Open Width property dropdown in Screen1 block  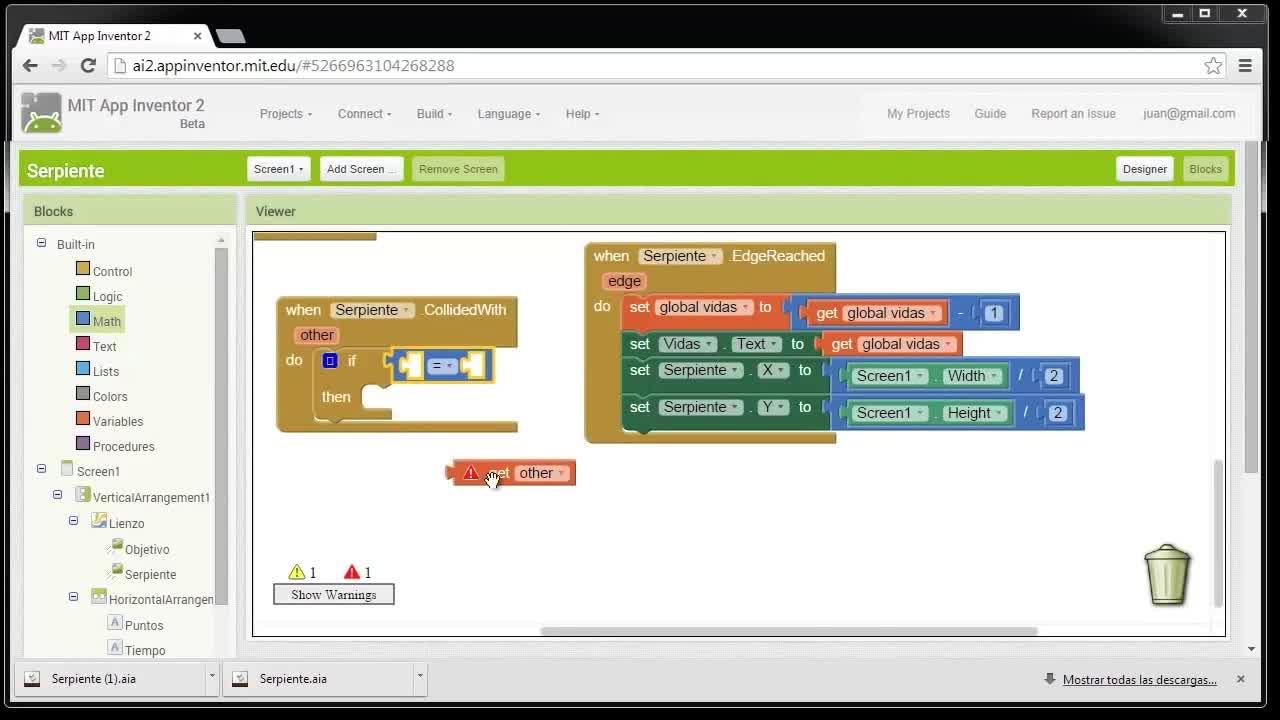click(x=974, y=376)
